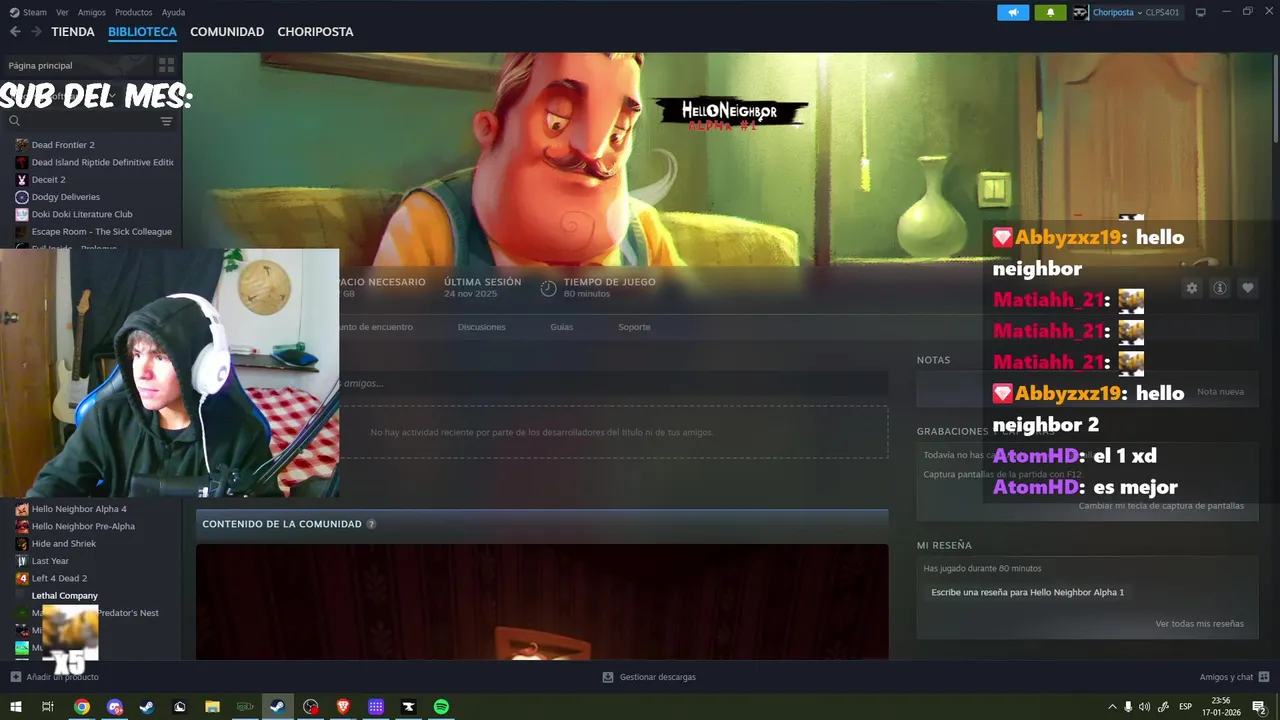
Task: Click the Deceit 2 bunny icon
Action: point(22,180)
